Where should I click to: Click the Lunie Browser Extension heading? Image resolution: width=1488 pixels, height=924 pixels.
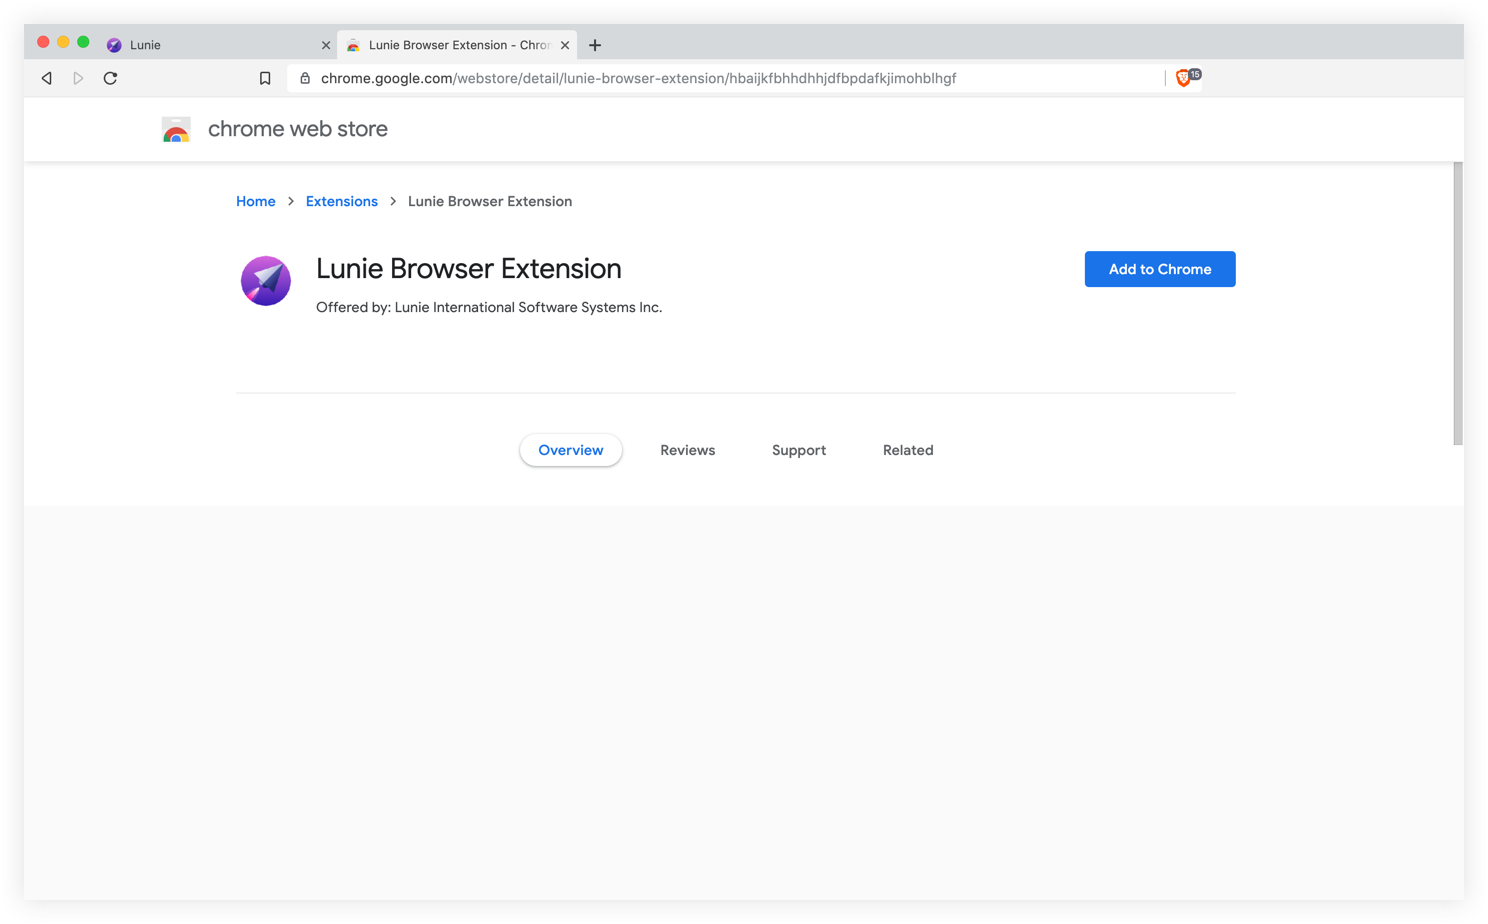(469, 268)
